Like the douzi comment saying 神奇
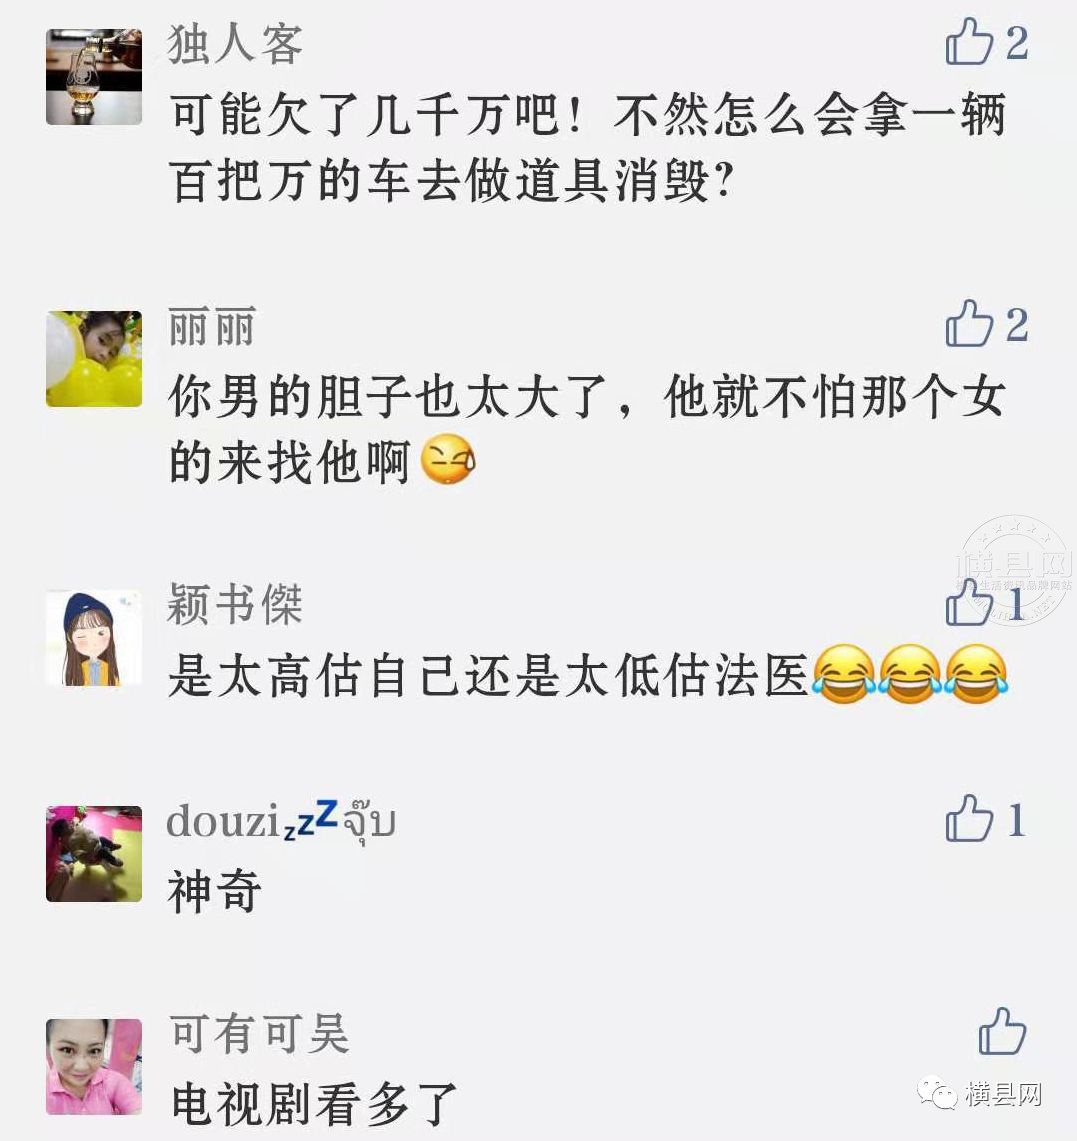The height and width of the screenshot is (1141, 1077). pos(969,819)
